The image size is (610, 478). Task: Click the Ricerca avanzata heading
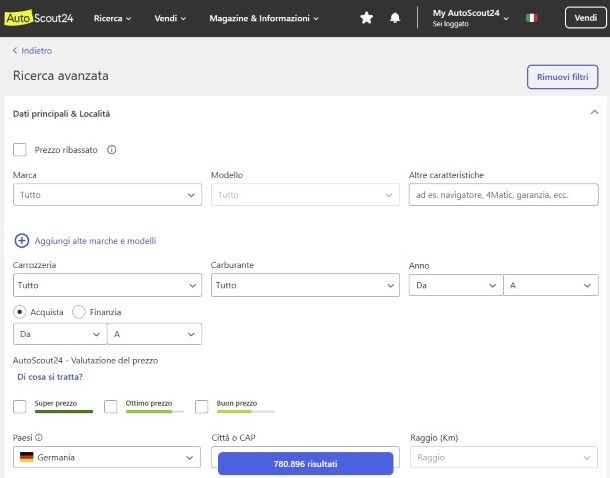pos(61,75)
